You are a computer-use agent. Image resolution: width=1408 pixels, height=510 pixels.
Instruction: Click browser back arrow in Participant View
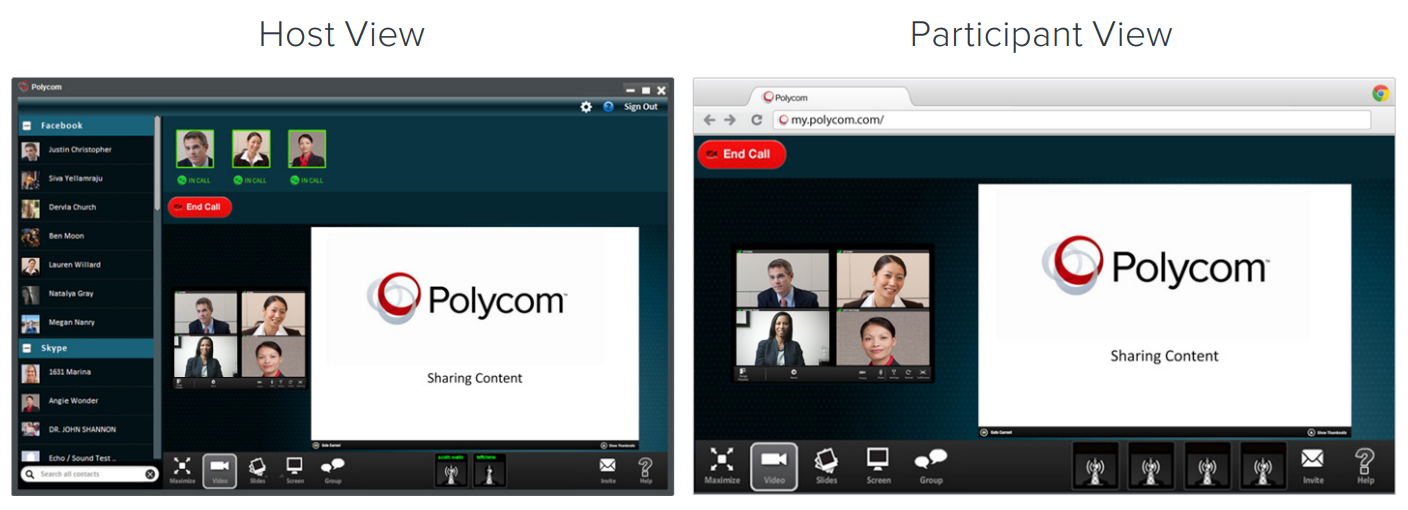710,119
